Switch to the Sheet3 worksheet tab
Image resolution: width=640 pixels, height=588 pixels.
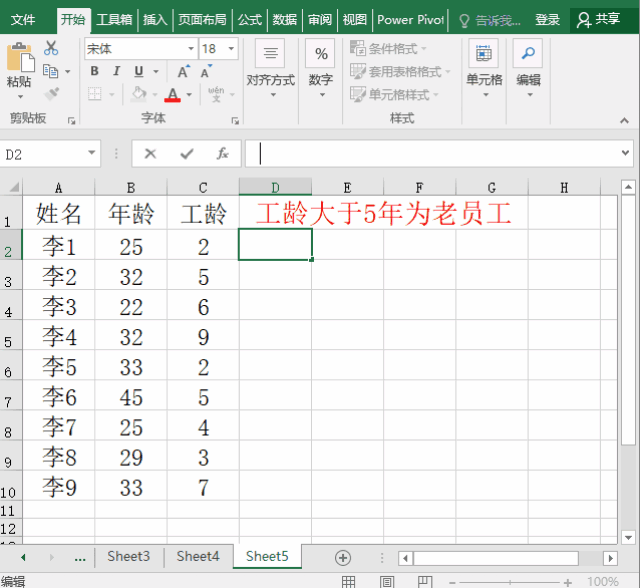click(x=129, y=556)
